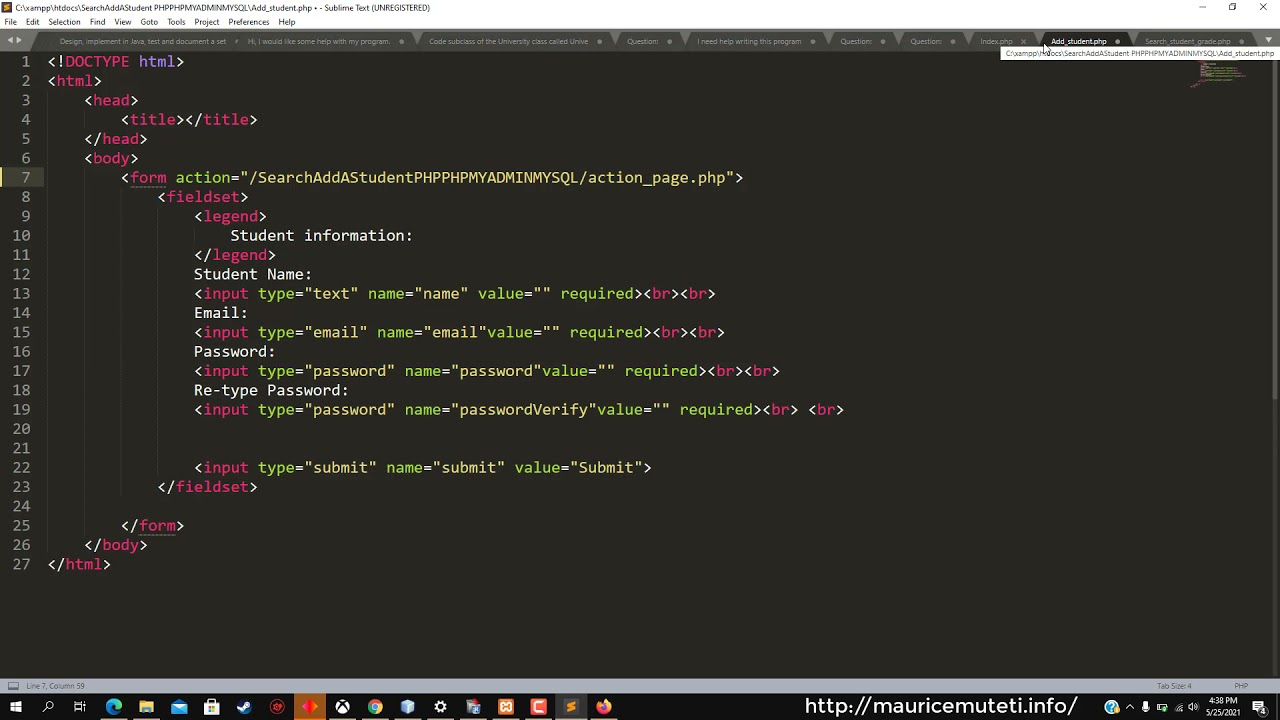
Task: Open File Explorer from the taskbar
Action: pyautogui.click(x=146, y=707)
